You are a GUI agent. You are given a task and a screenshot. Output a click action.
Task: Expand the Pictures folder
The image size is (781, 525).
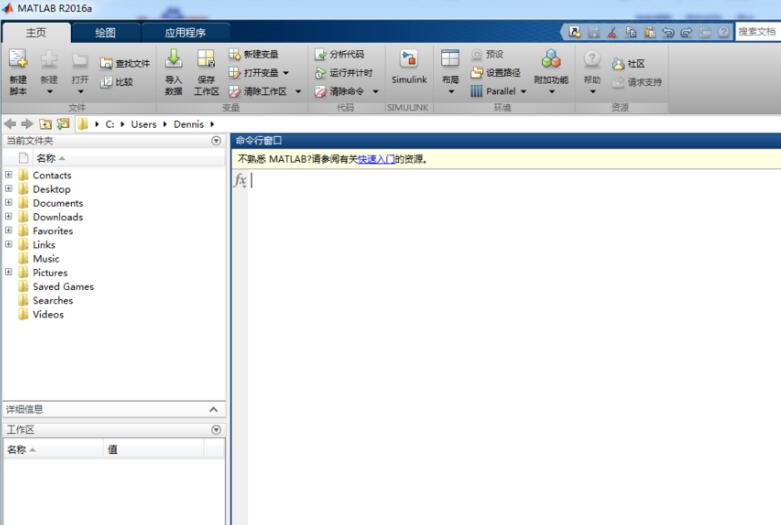pyautogui.click(x=8, y=272)
